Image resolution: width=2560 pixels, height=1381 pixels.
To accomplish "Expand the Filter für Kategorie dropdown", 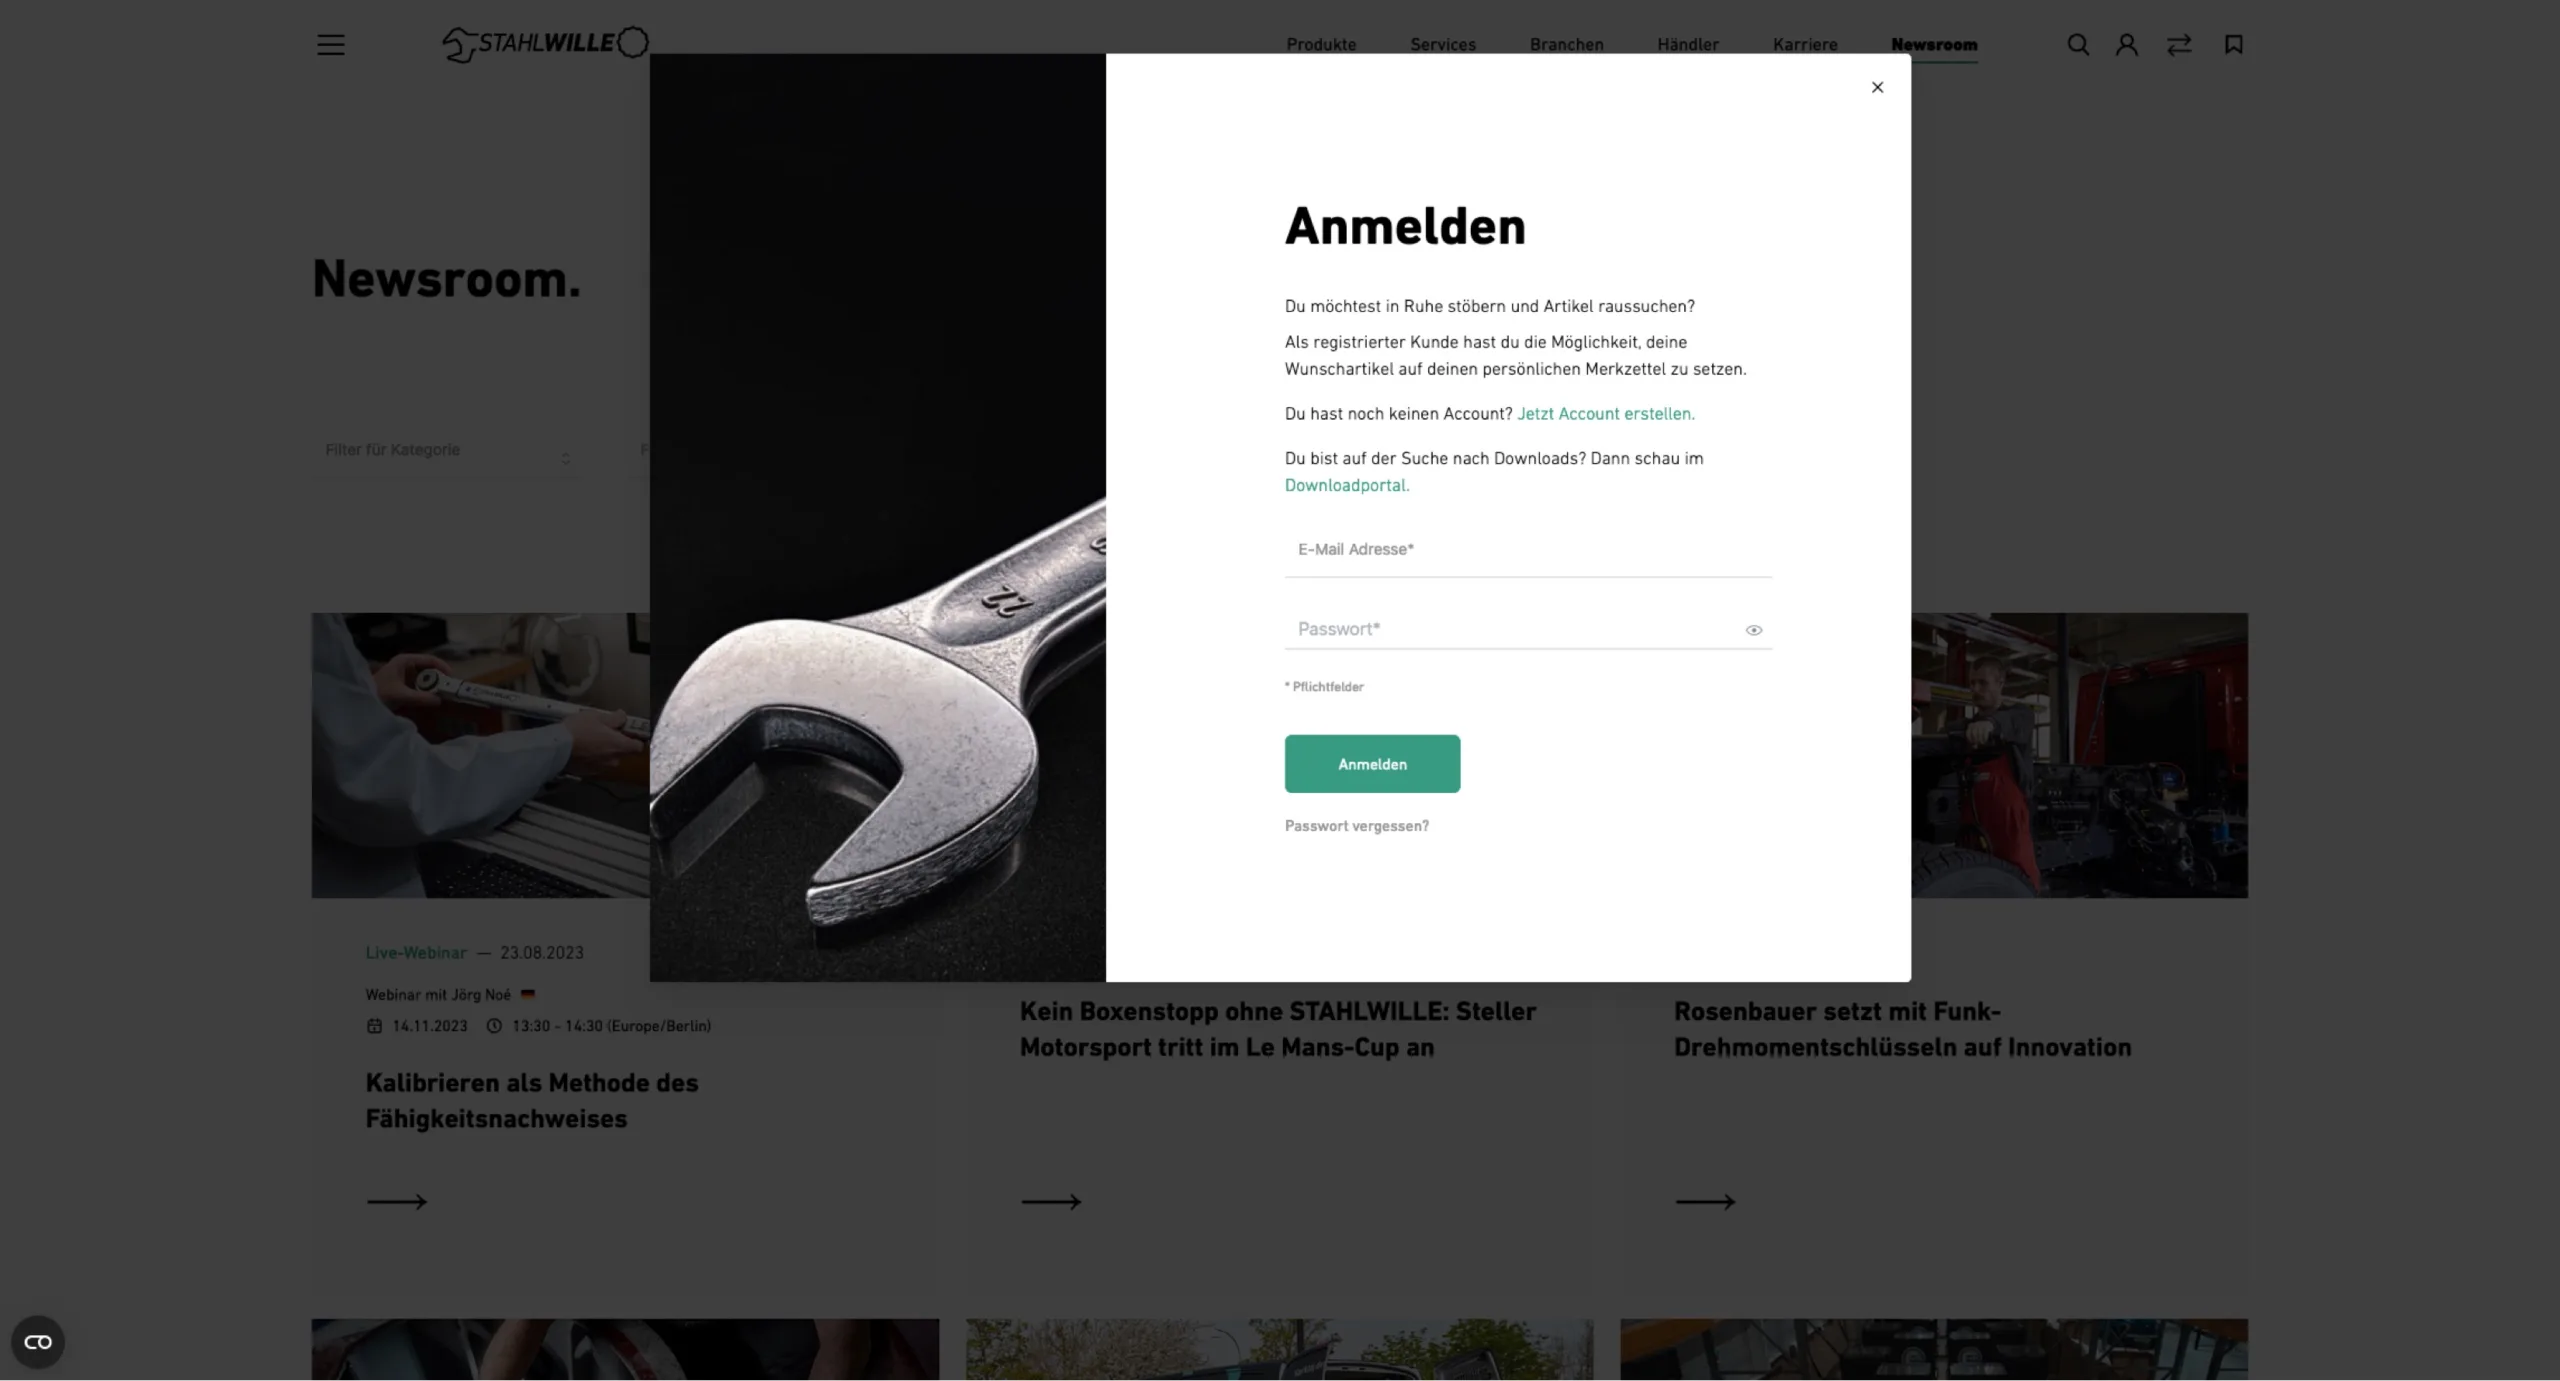I will (447, 451).
